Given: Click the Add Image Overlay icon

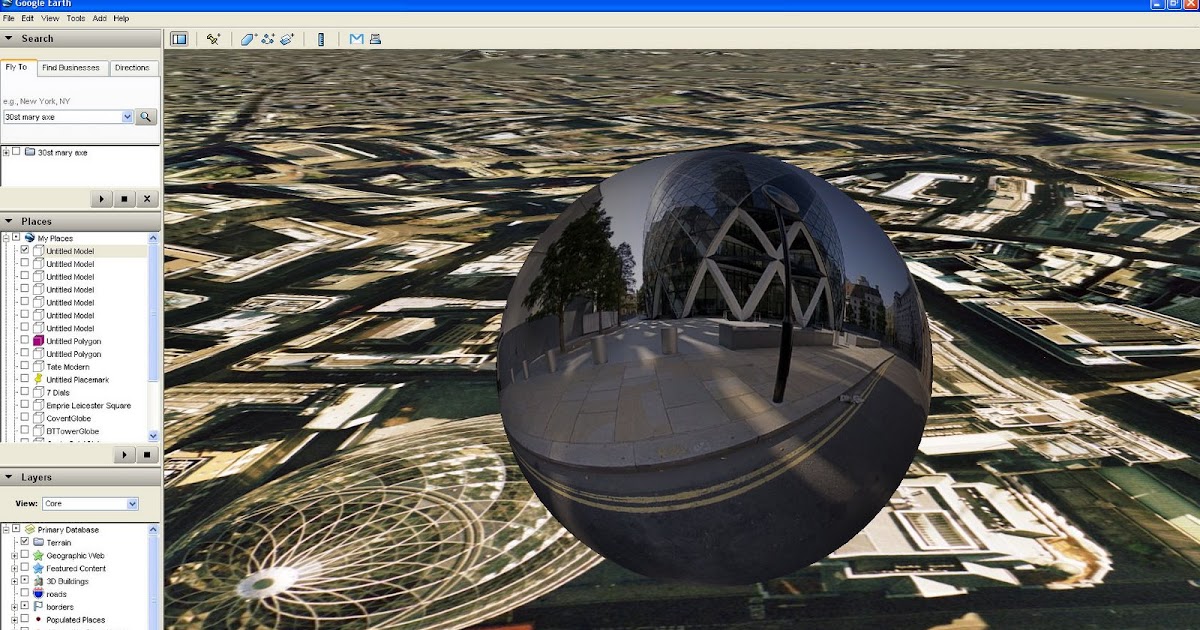Looking at the screenshot, I should (x=287, y=39).
